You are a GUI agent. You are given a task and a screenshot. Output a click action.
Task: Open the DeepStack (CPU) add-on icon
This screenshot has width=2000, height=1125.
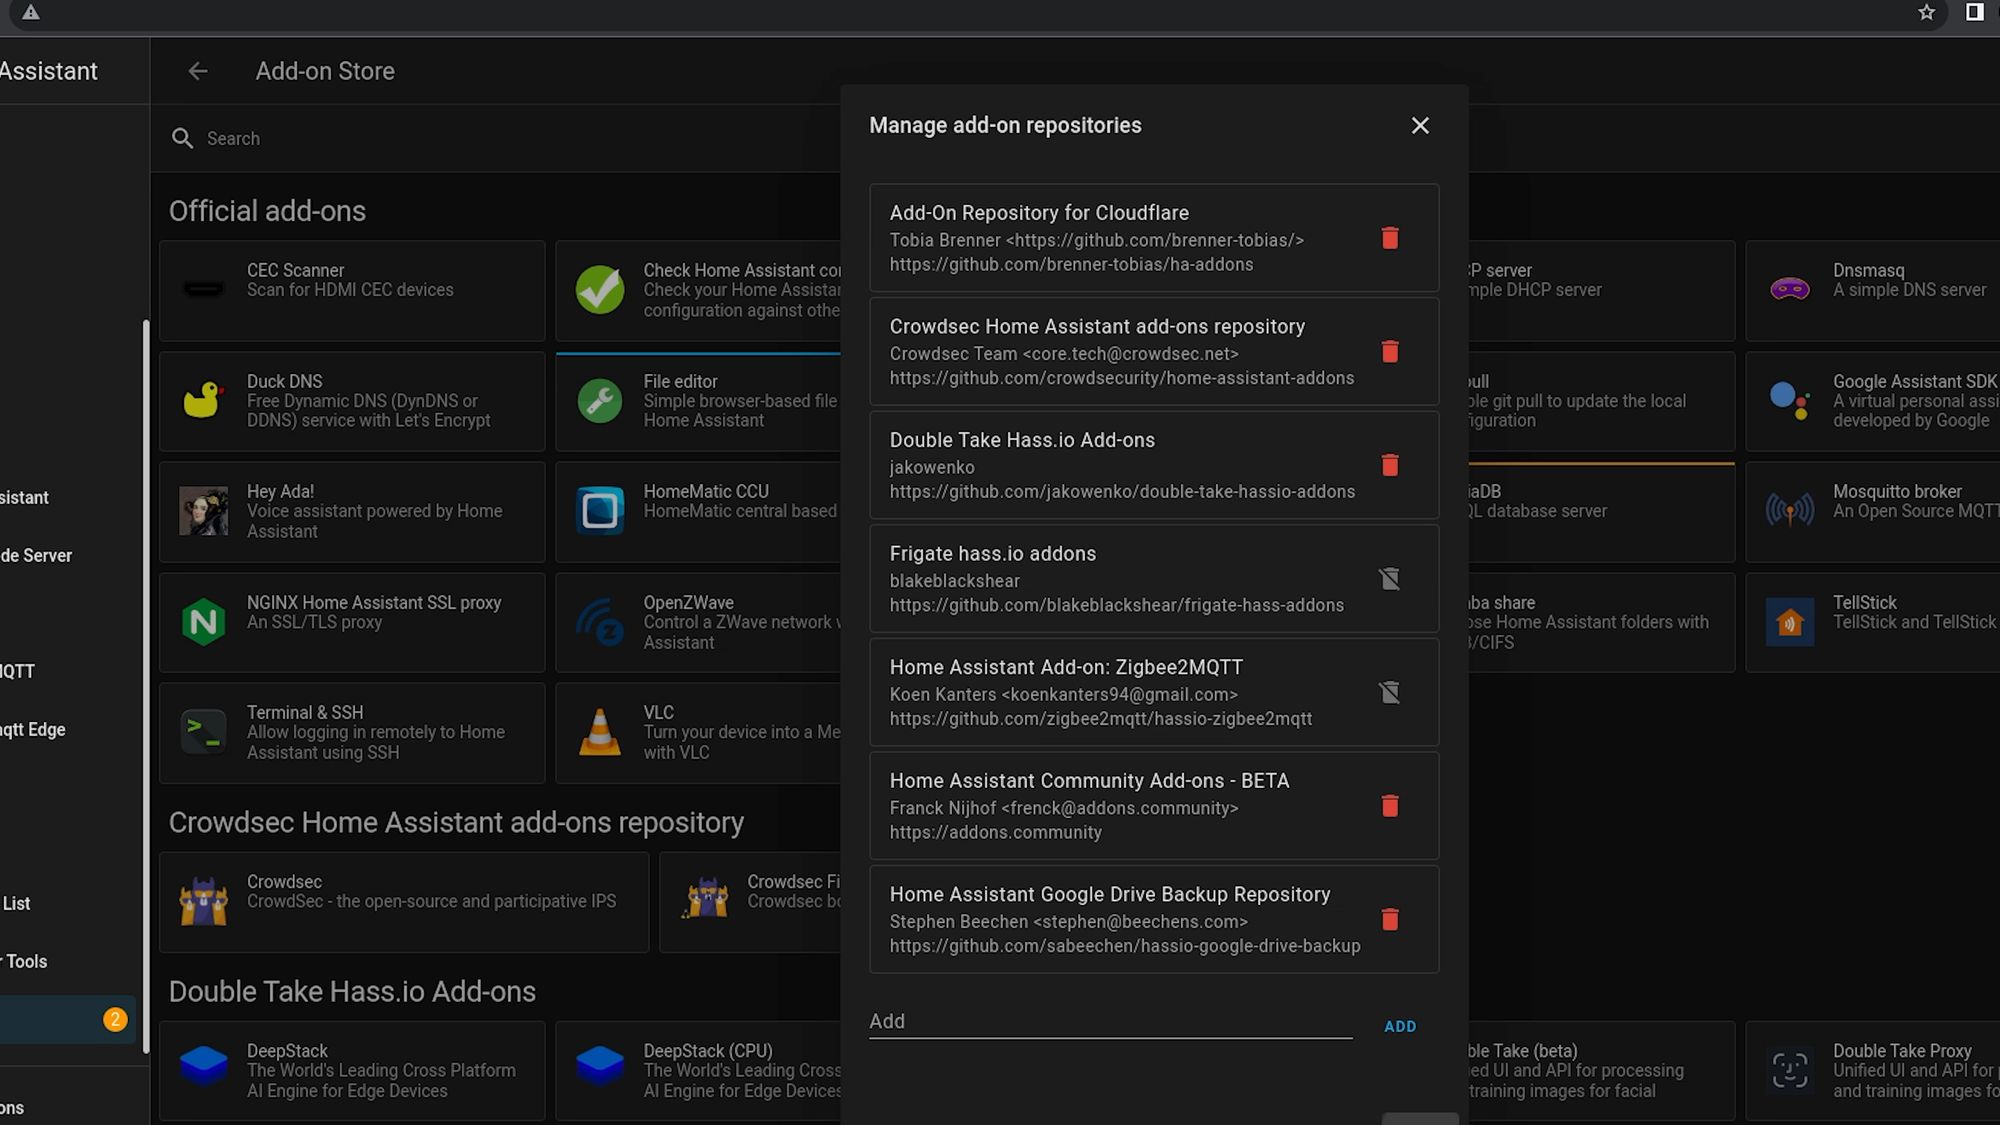(600, 1067)
